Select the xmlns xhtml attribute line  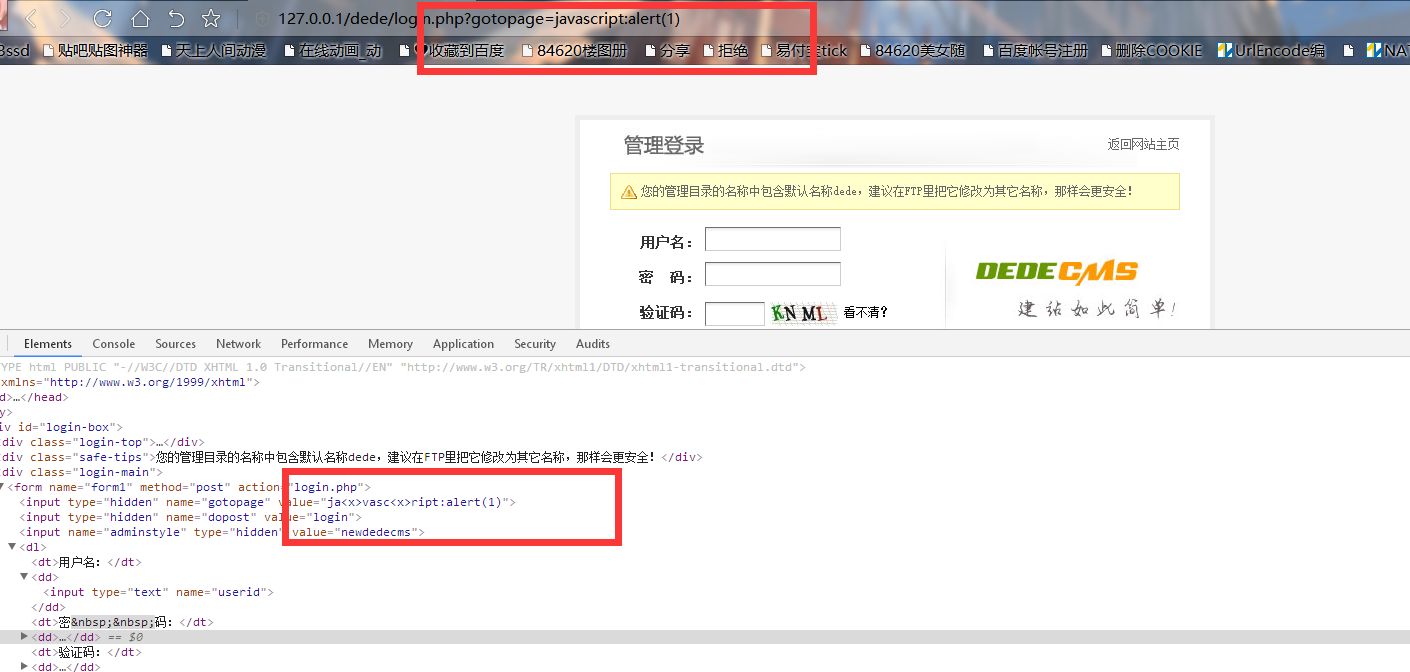[130, 382]
